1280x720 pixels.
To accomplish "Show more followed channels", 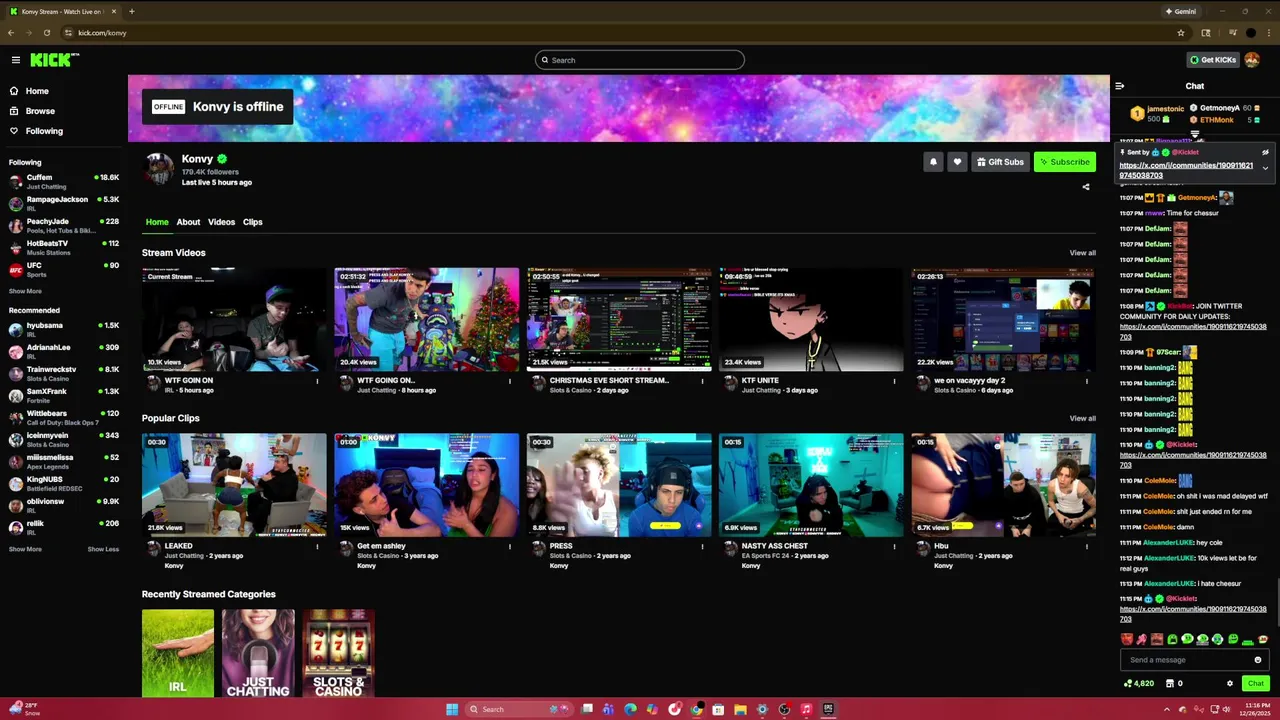I will 25,291.
